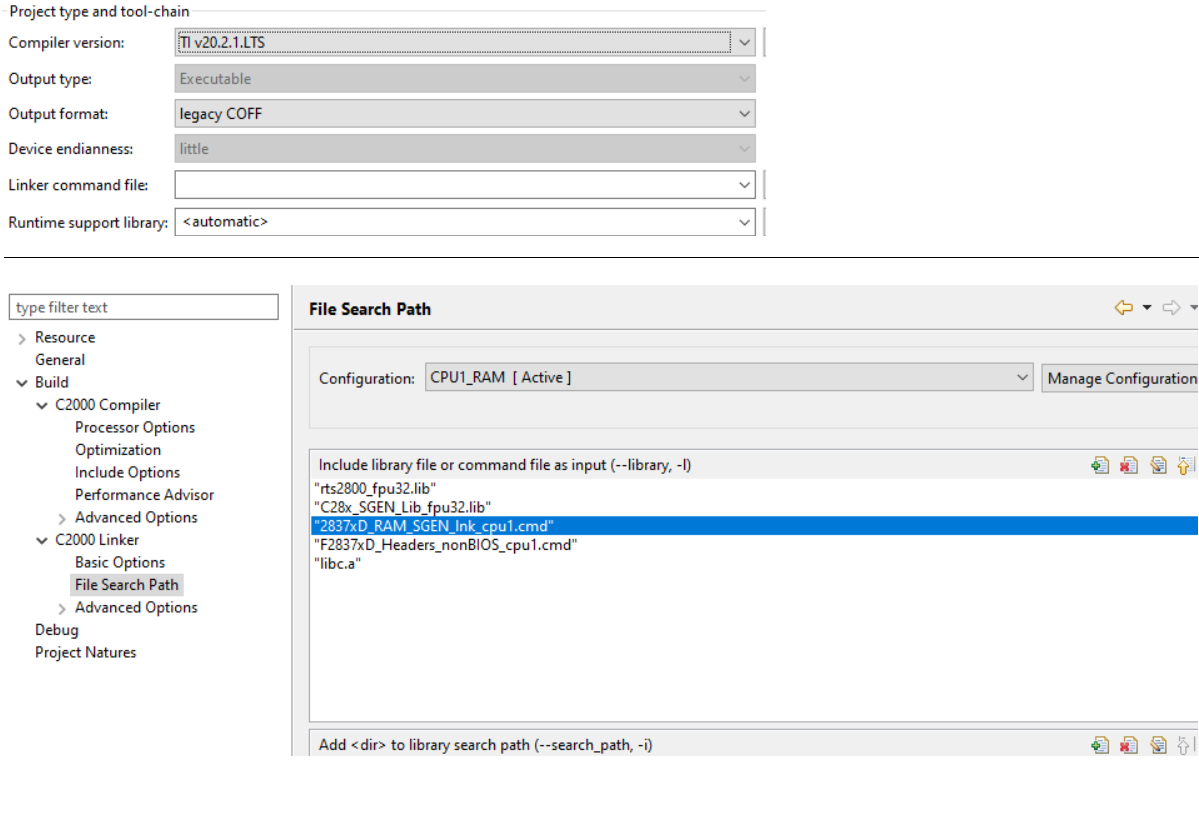Edit the highlighted library file entry

1158,465
